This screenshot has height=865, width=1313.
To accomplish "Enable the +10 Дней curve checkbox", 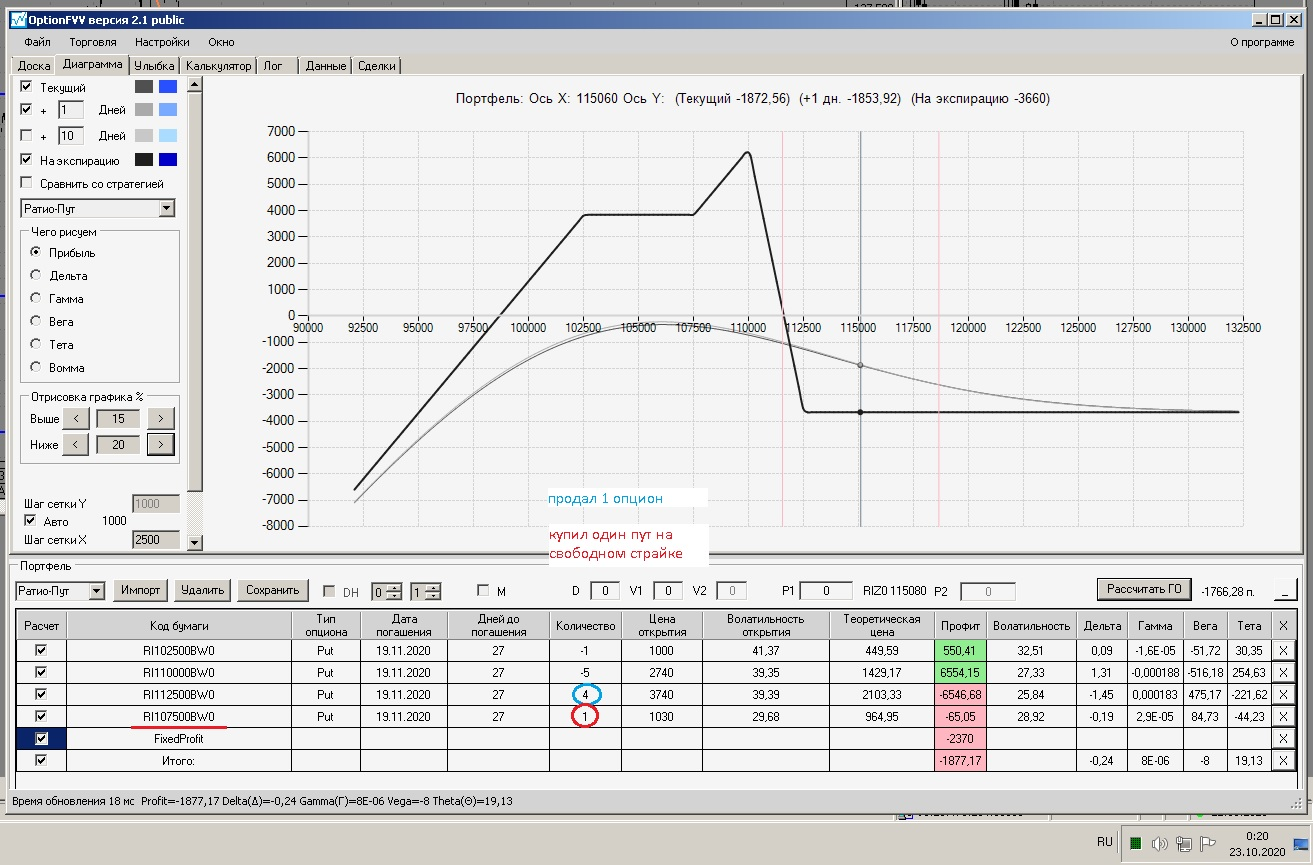I will coord(27,136).
